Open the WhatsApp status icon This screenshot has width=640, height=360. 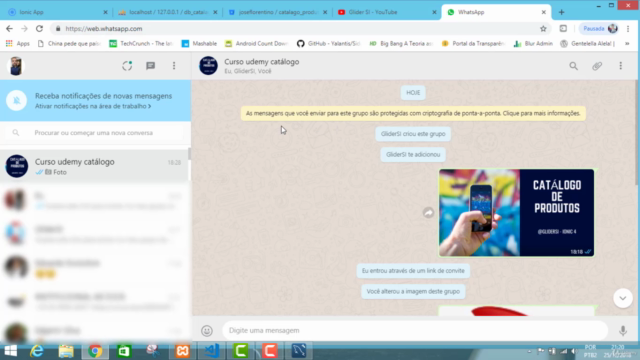[127, 66]
